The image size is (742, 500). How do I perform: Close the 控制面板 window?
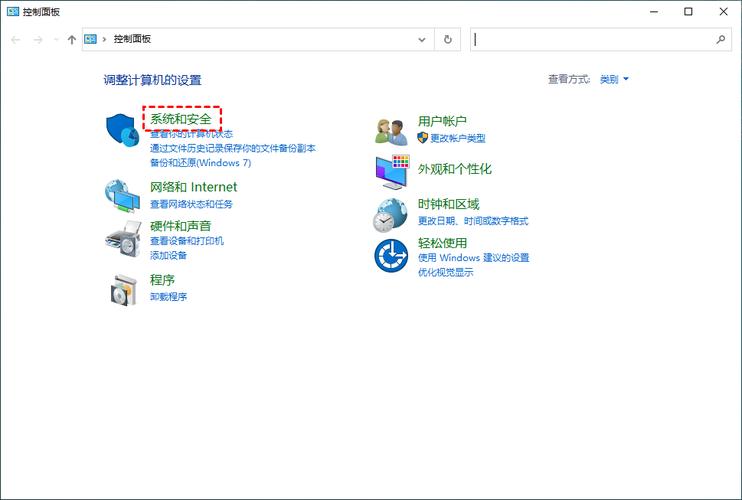[x=723, y=11]
